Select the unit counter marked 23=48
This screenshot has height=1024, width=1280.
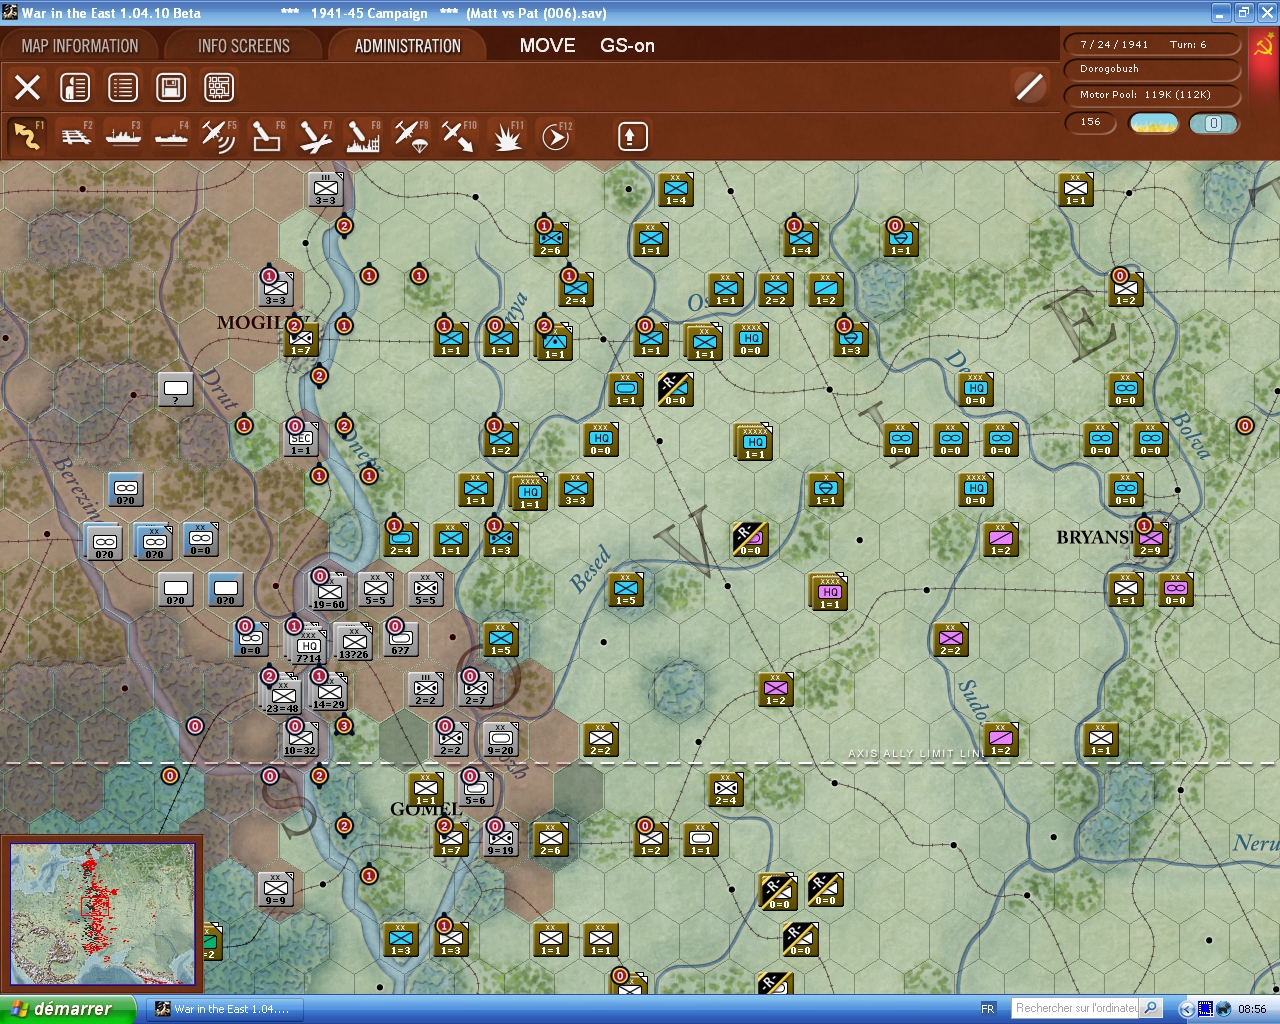(283, 694)
